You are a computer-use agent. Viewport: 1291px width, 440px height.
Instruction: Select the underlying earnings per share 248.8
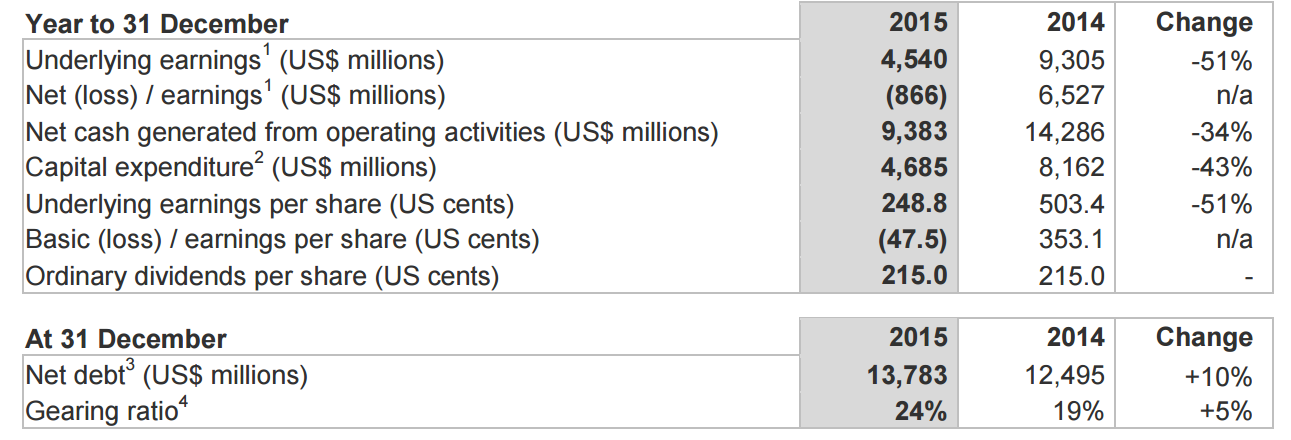tap(913, 204)
